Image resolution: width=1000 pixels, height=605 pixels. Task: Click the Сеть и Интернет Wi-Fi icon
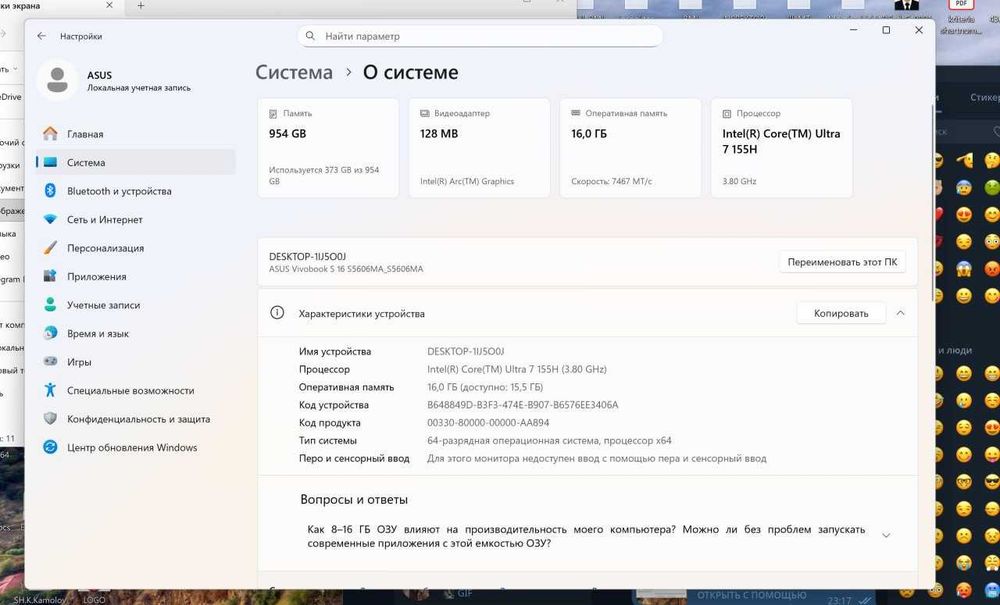[x=50, y=219]
